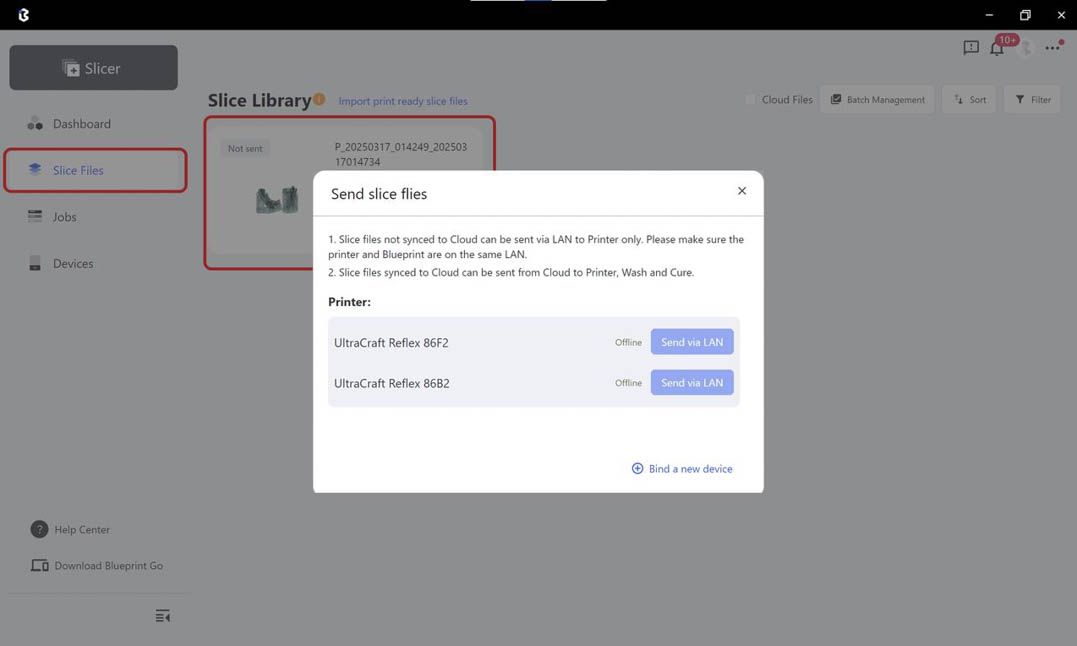This screenshot has width=1077, height=646.
Task: Click the Slice Library info icon
Action: point(319,99)
